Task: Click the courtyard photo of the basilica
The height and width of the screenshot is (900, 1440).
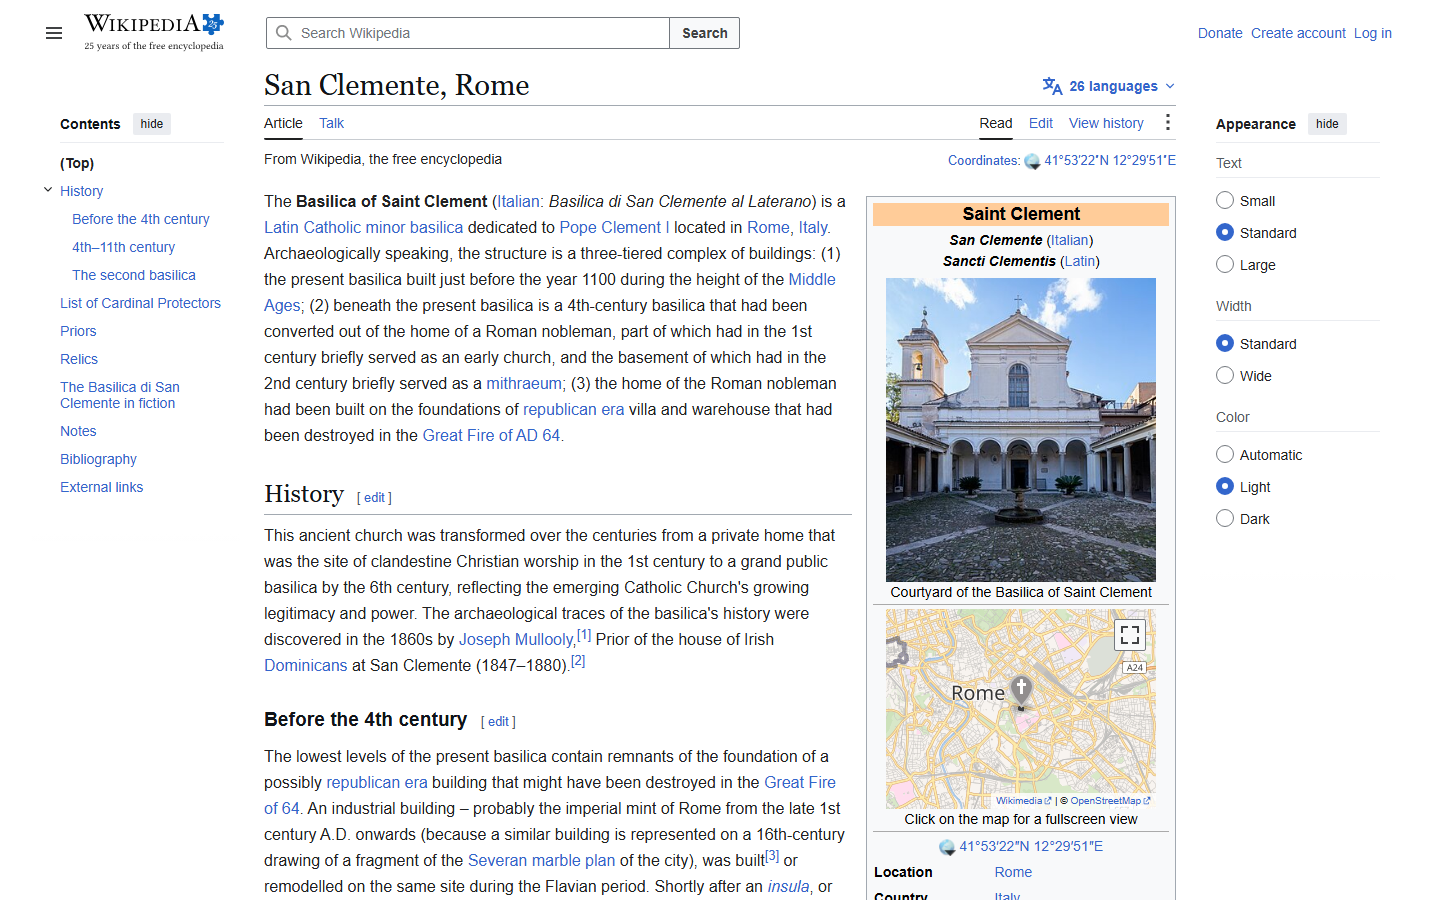Action: (x=1021, y=430)
